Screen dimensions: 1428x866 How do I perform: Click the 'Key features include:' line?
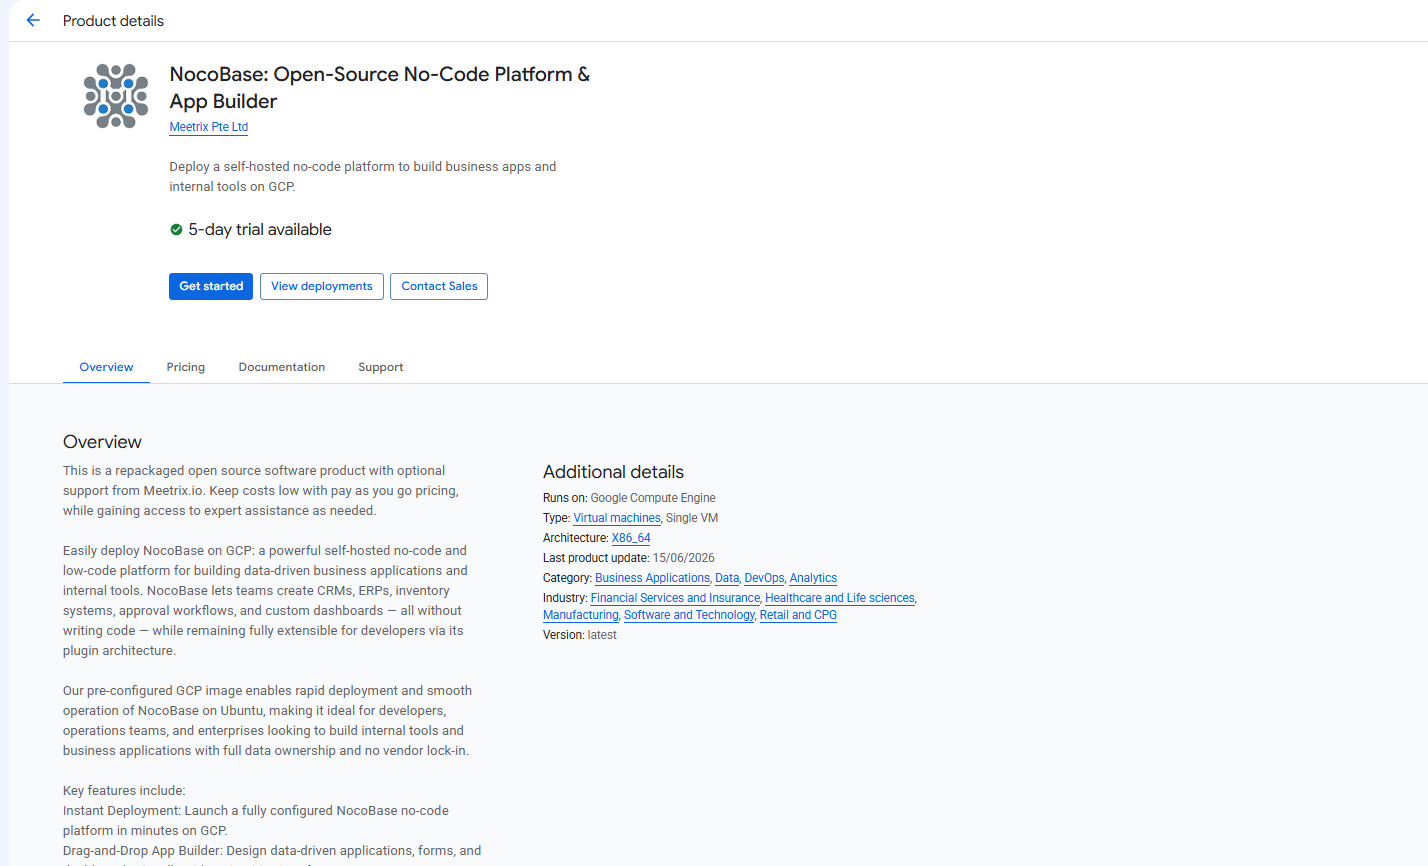[124, 791]
